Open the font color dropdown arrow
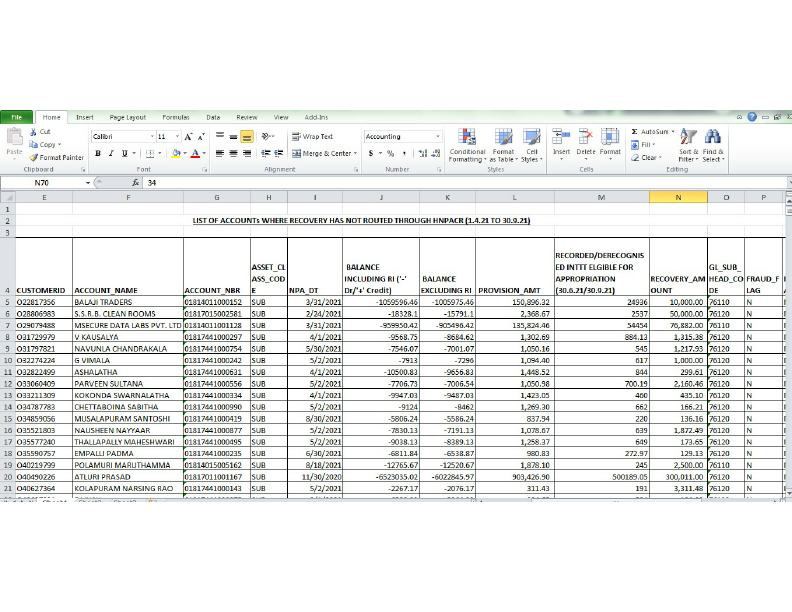Screen dimensions: 792x612 point(204,154)
